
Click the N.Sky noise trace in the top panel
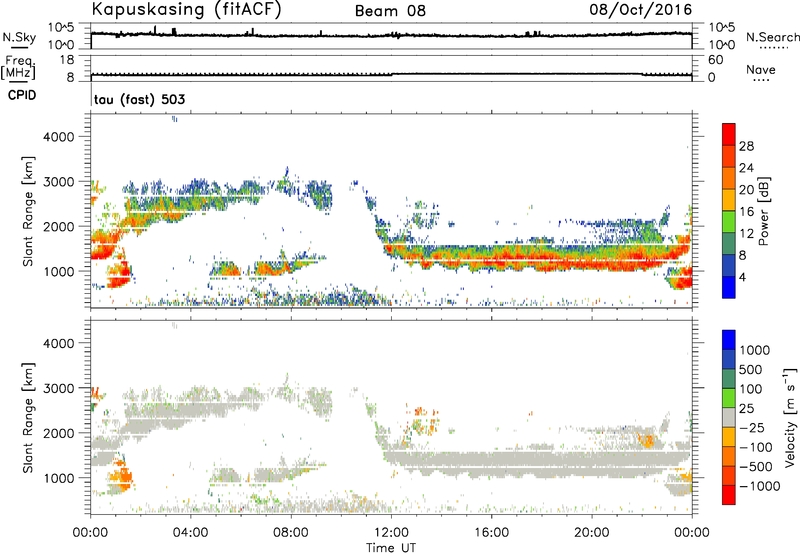(x=391, y=35)
